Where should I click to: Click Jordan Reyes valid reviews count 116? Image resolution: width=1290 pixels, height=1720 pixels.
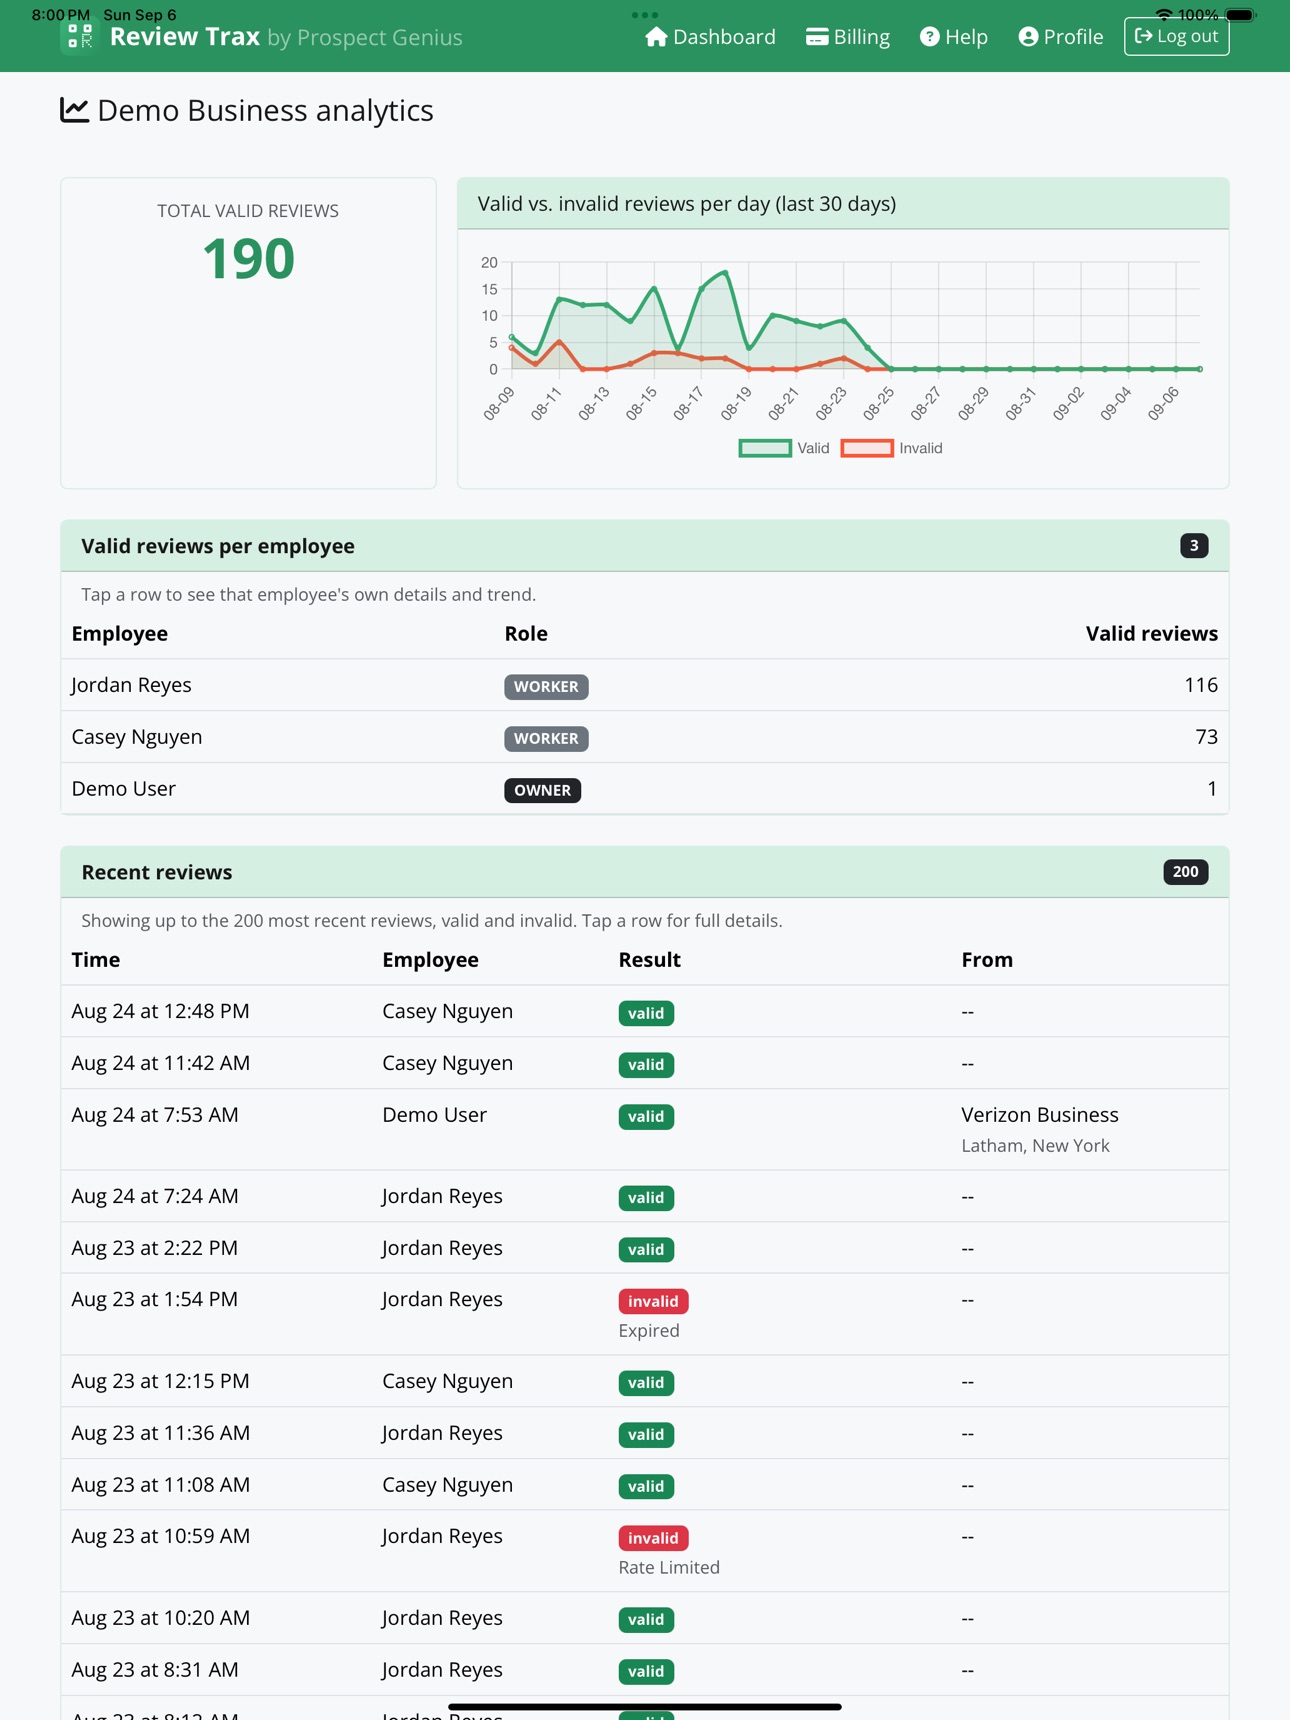[1200, 685]
